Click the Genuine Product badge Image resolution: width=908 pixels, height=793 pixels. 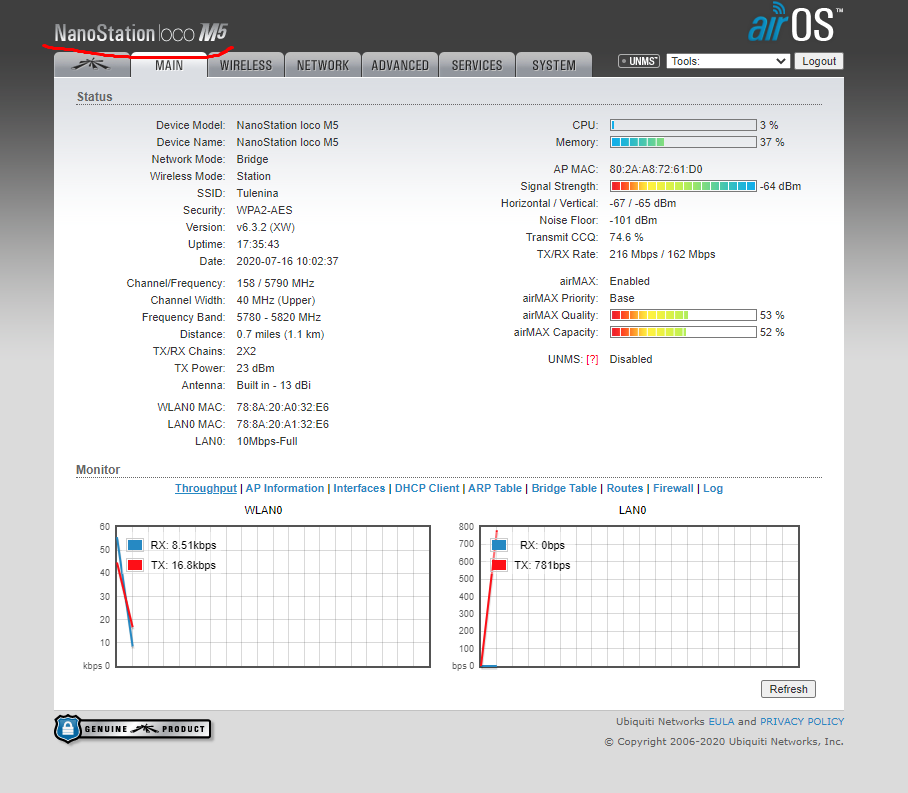tap(133, 729)
